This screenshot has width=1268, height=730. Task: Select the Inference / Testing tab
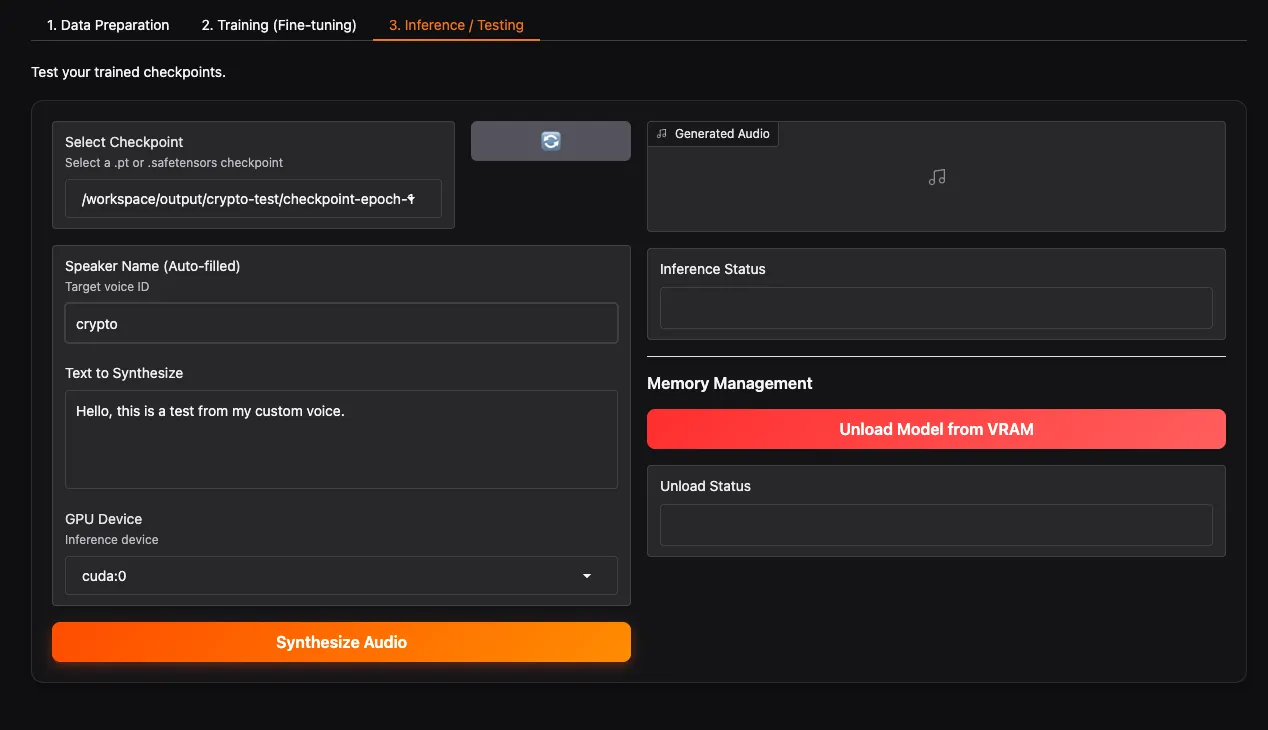pyautogui.click(x=456, y=25)
